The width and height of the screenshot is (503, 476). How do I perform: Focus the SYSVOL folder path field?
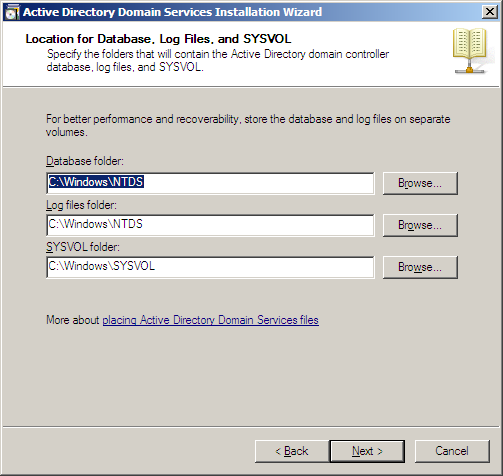[210, 267]
